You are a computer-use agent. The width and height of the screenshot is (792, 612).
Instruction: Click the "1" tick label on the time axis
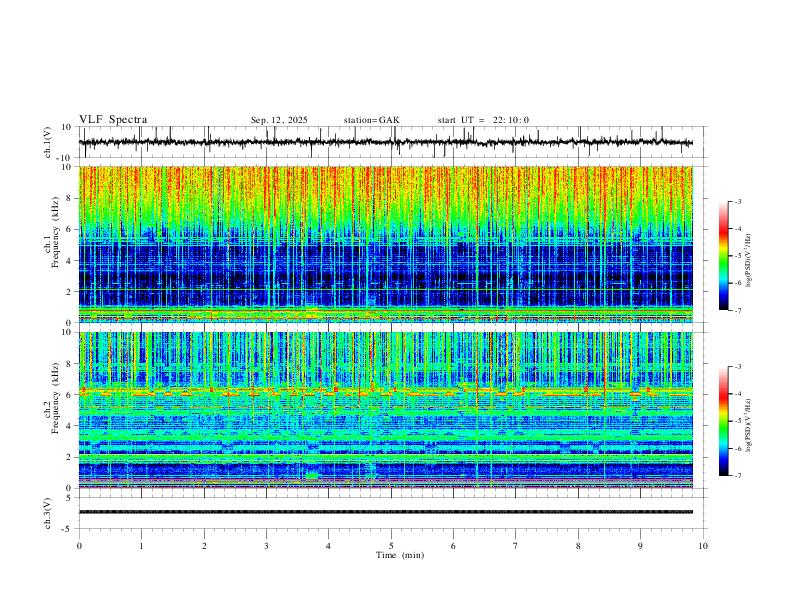141,546
